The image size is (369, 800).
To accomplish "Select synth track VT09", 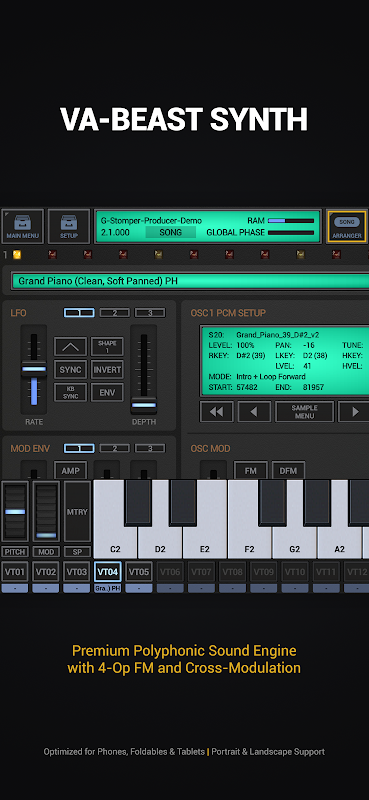I will tap(263, 572).
